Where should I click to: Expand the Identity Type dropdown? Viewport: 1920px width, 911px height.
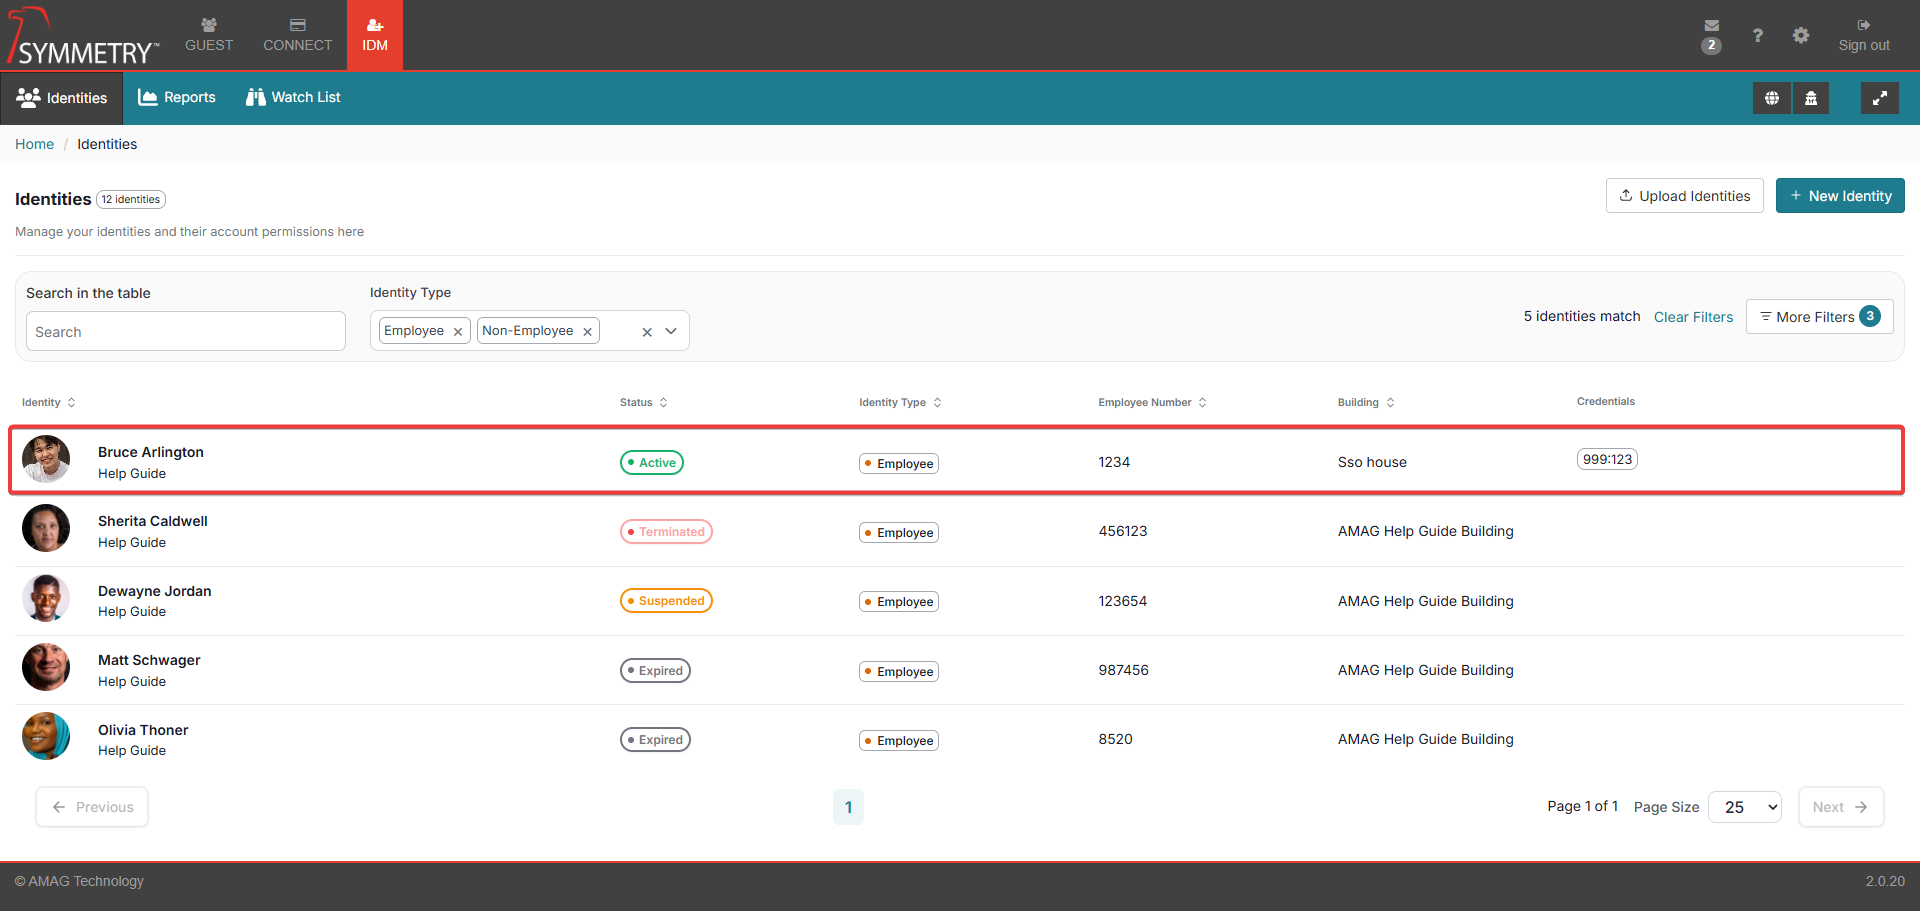pyautogui.click(x=671, y=331)
